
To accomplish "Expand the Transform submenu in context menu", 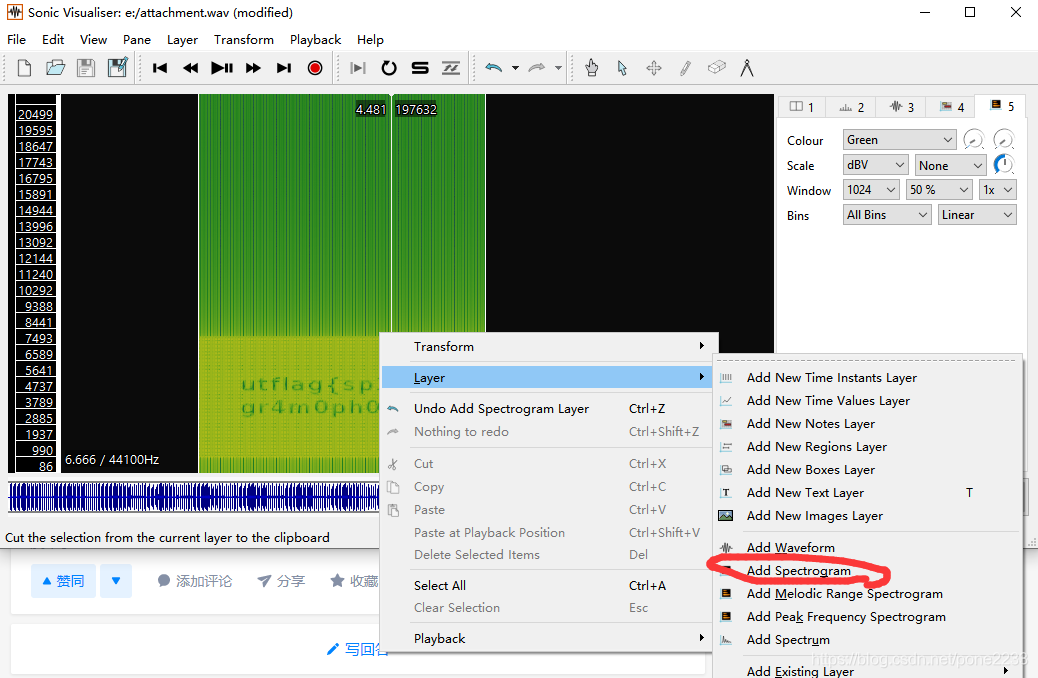I will [549, 346].
